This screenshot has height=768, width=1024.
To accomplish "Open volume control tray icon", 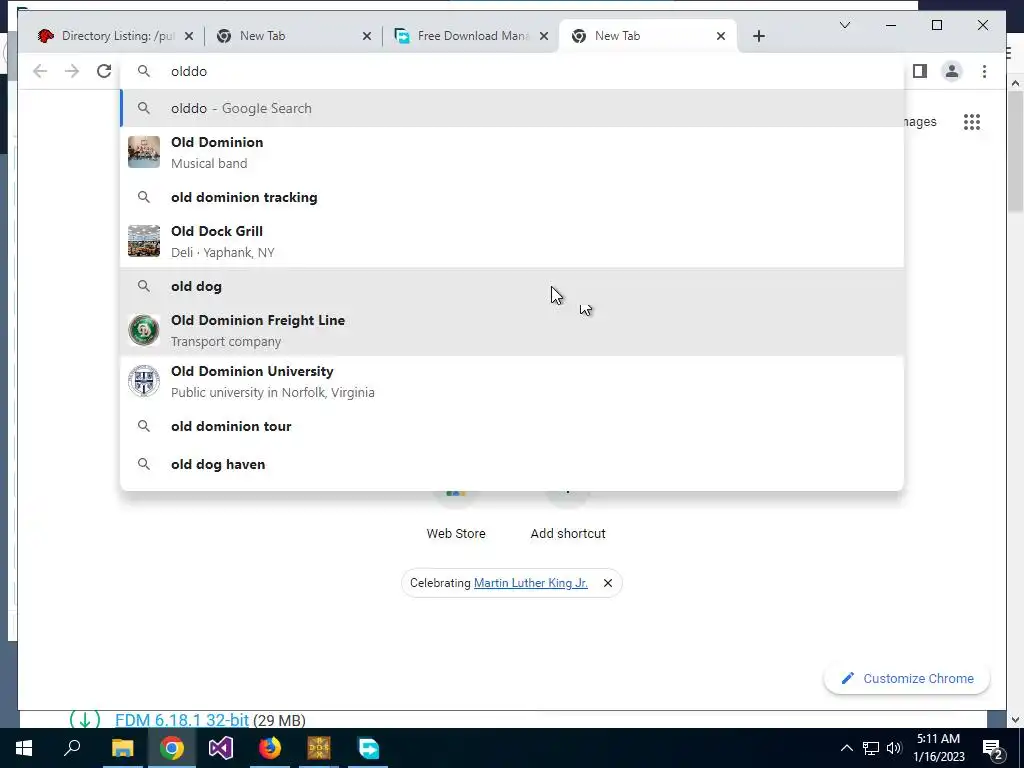I will coord(894,748).
